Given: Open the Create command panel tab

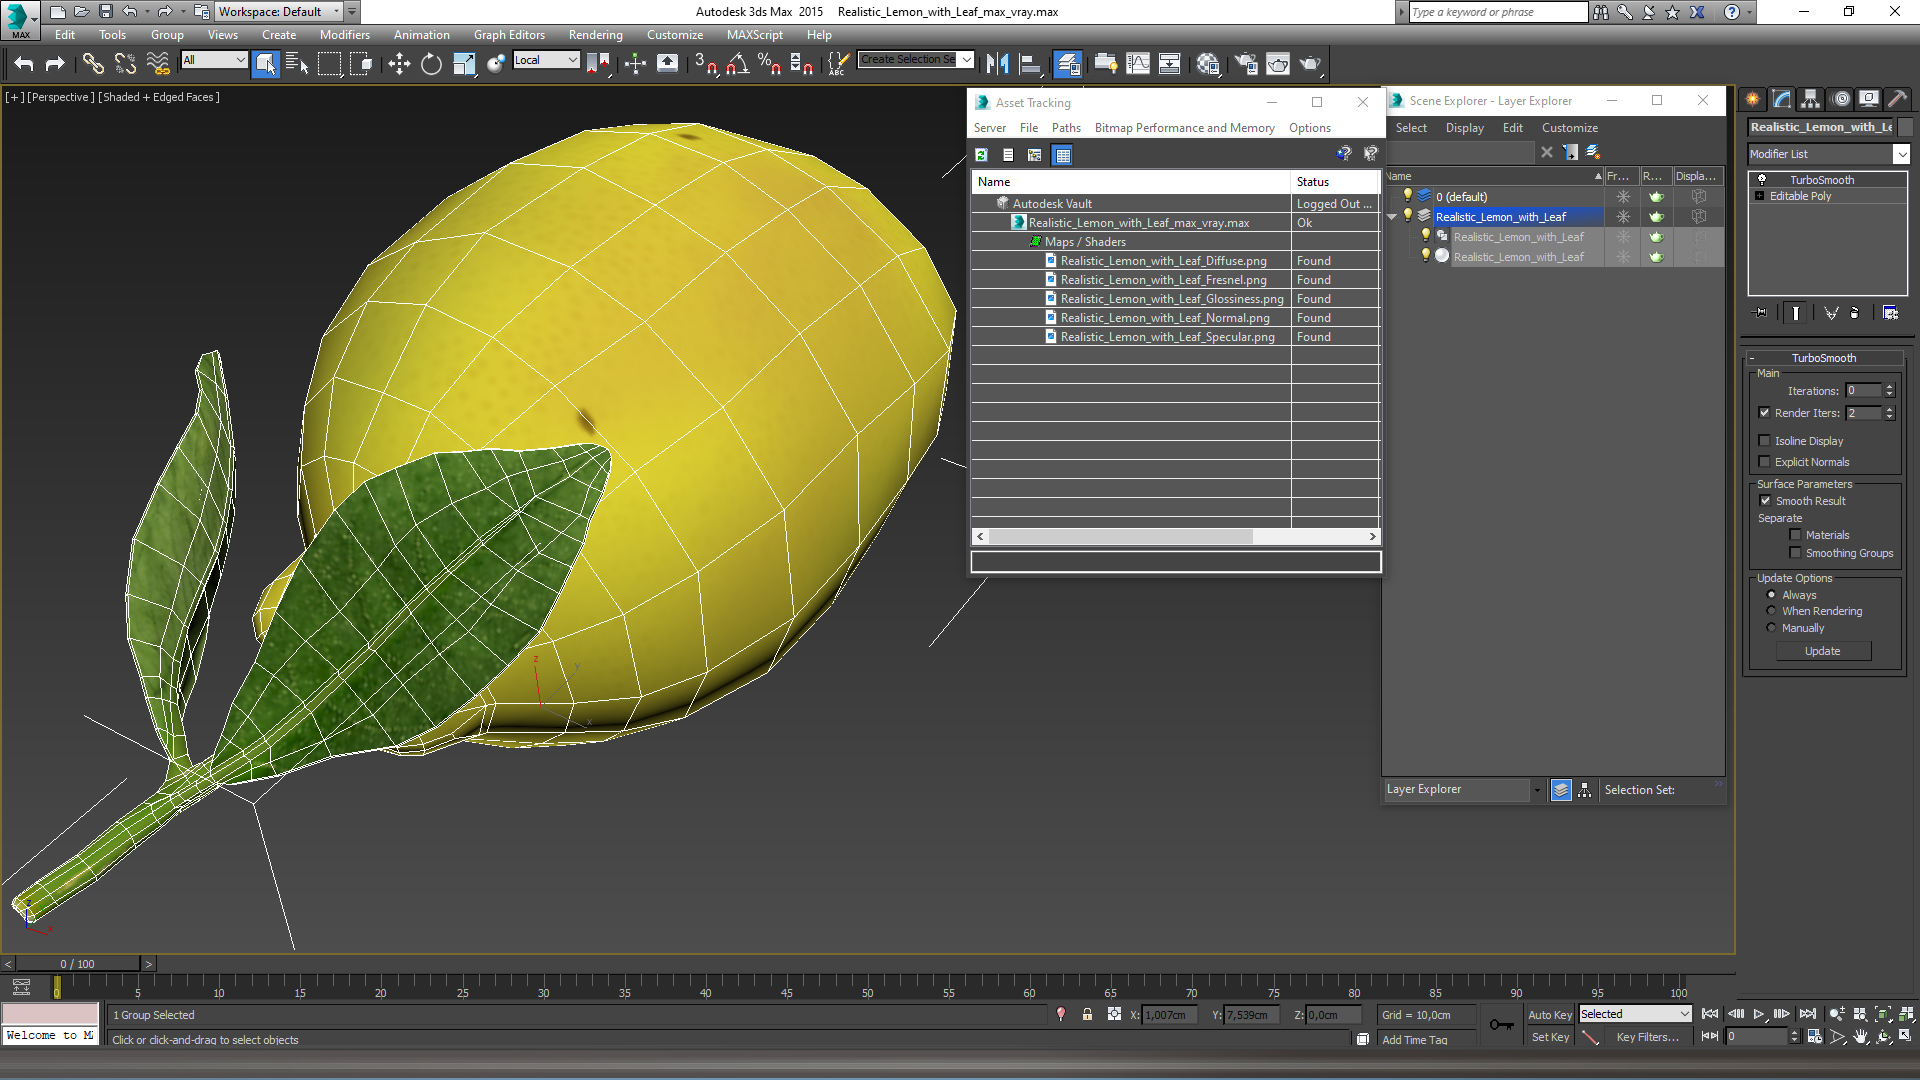Looking at the screenshot, I should pos(1752,98).
